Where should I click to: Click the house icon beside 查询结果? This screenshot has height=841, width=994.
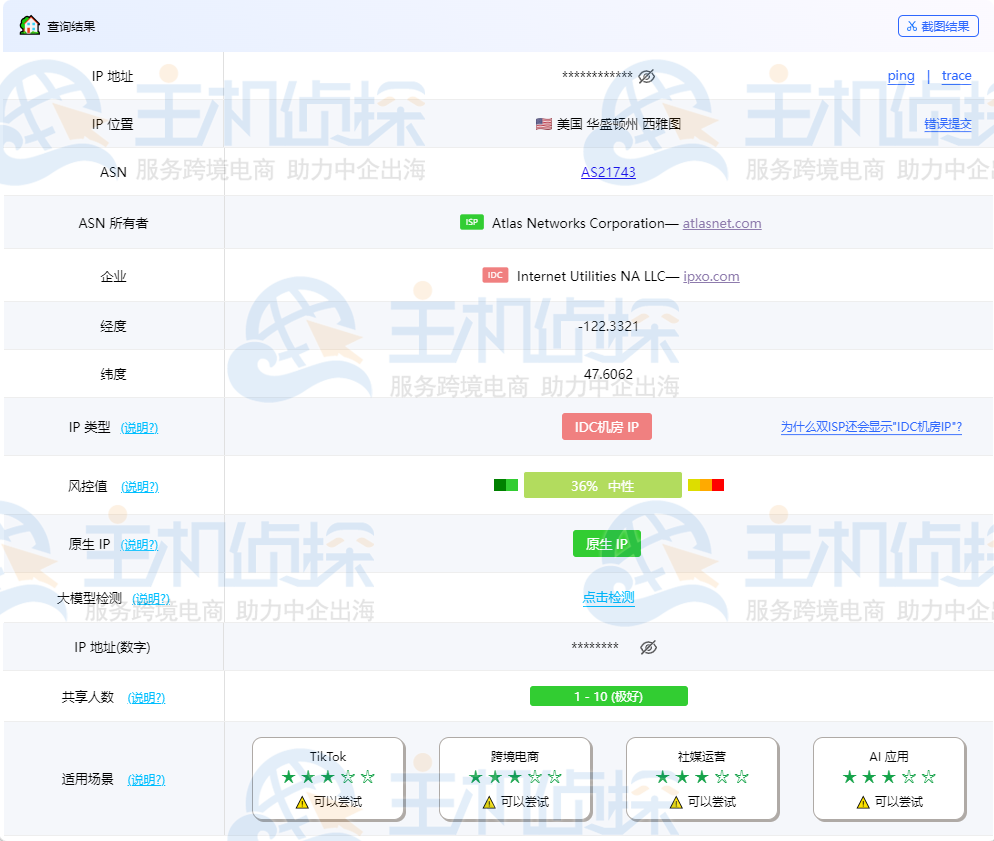[29, 25]
